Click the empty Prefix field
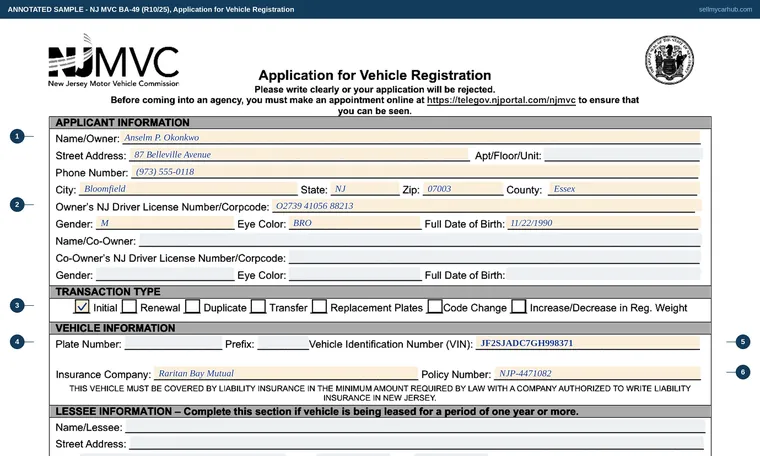 coord(283,343)
